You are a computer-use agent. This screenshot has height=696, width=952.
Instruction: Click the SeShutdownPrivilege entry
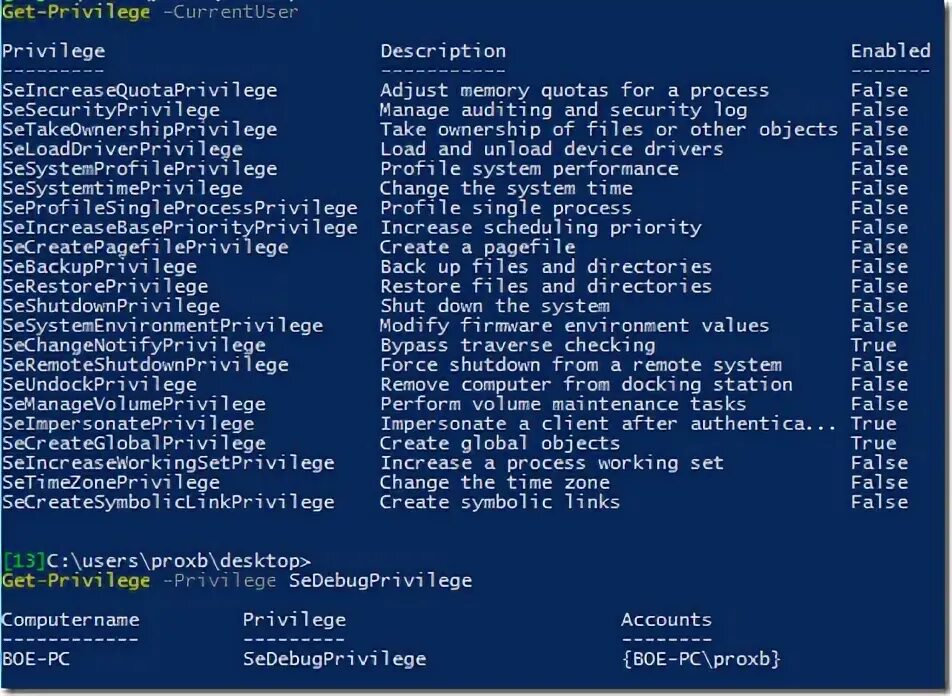click(x=111, y=306)
